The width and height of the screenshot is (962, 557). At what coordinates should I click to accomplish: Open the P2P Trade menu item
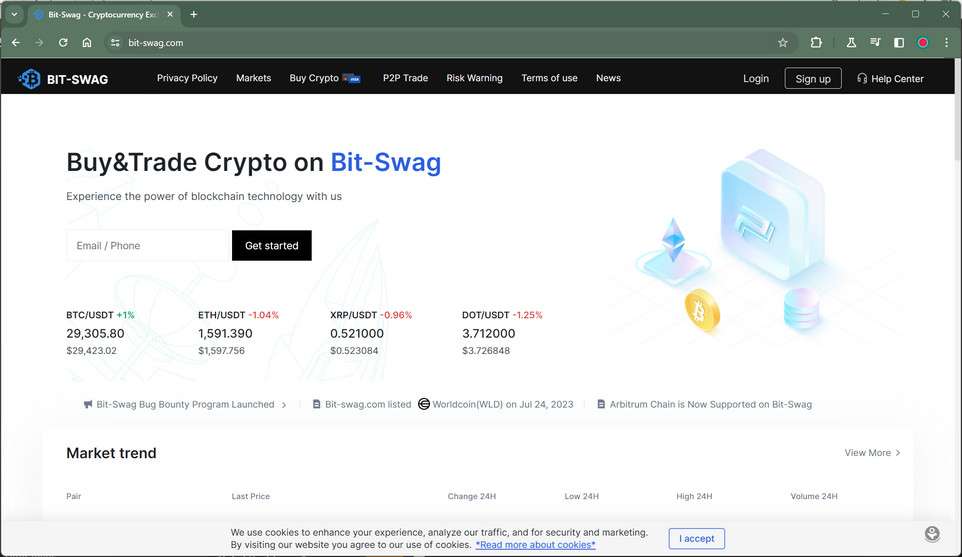pos(405,78)
